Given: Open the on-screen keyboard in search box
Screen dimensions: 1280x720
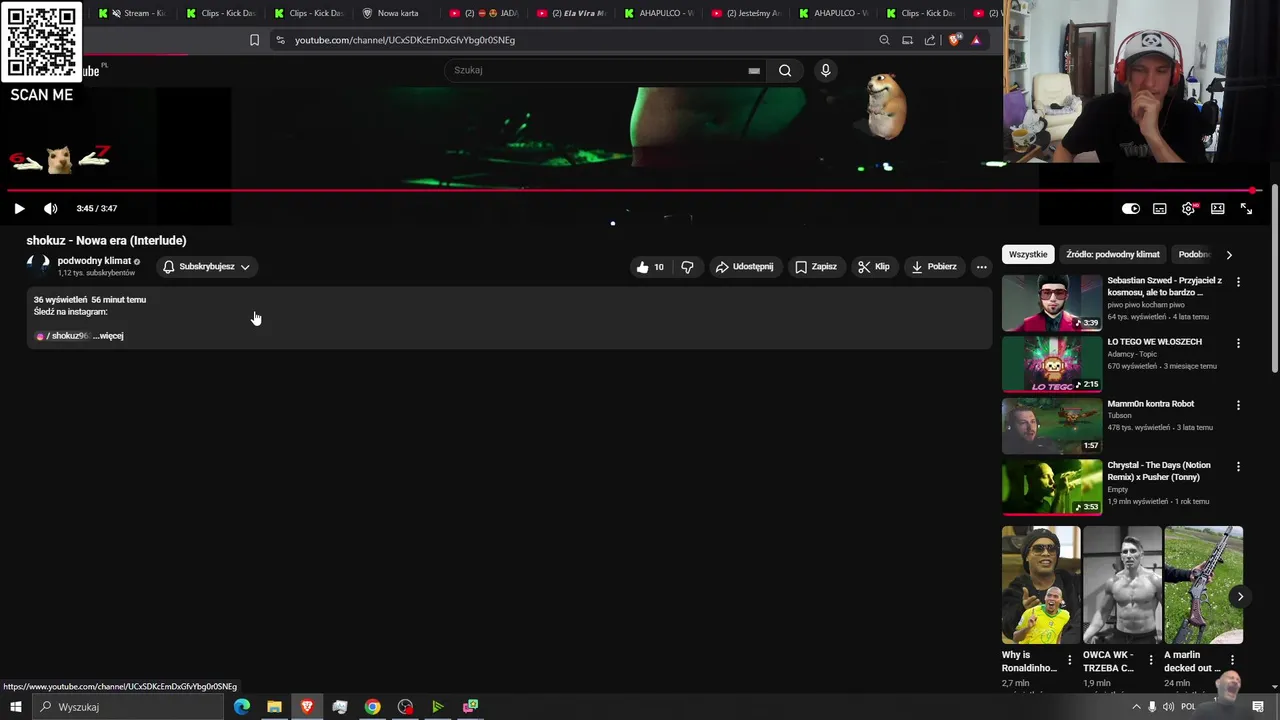Looking at the screenshot, I should [754, 71].
